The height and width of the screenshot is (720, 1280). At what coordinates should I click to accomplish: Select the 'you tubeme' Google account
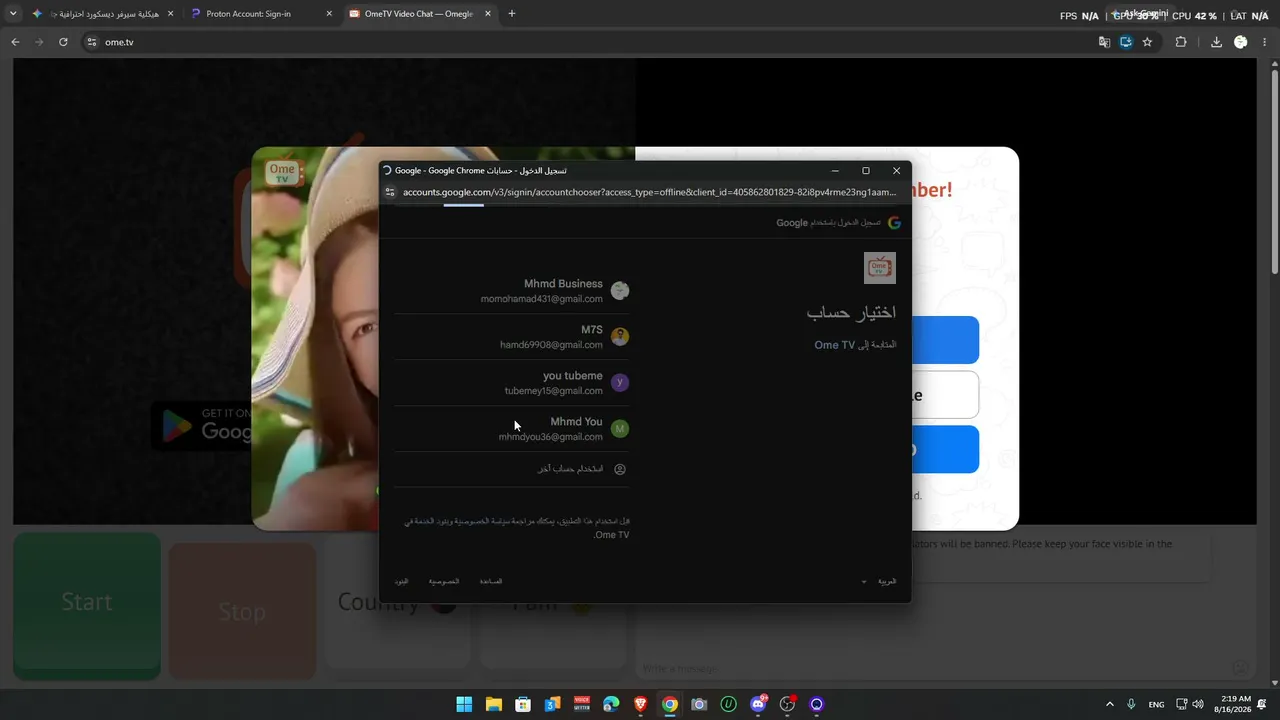tap(512, 383)
